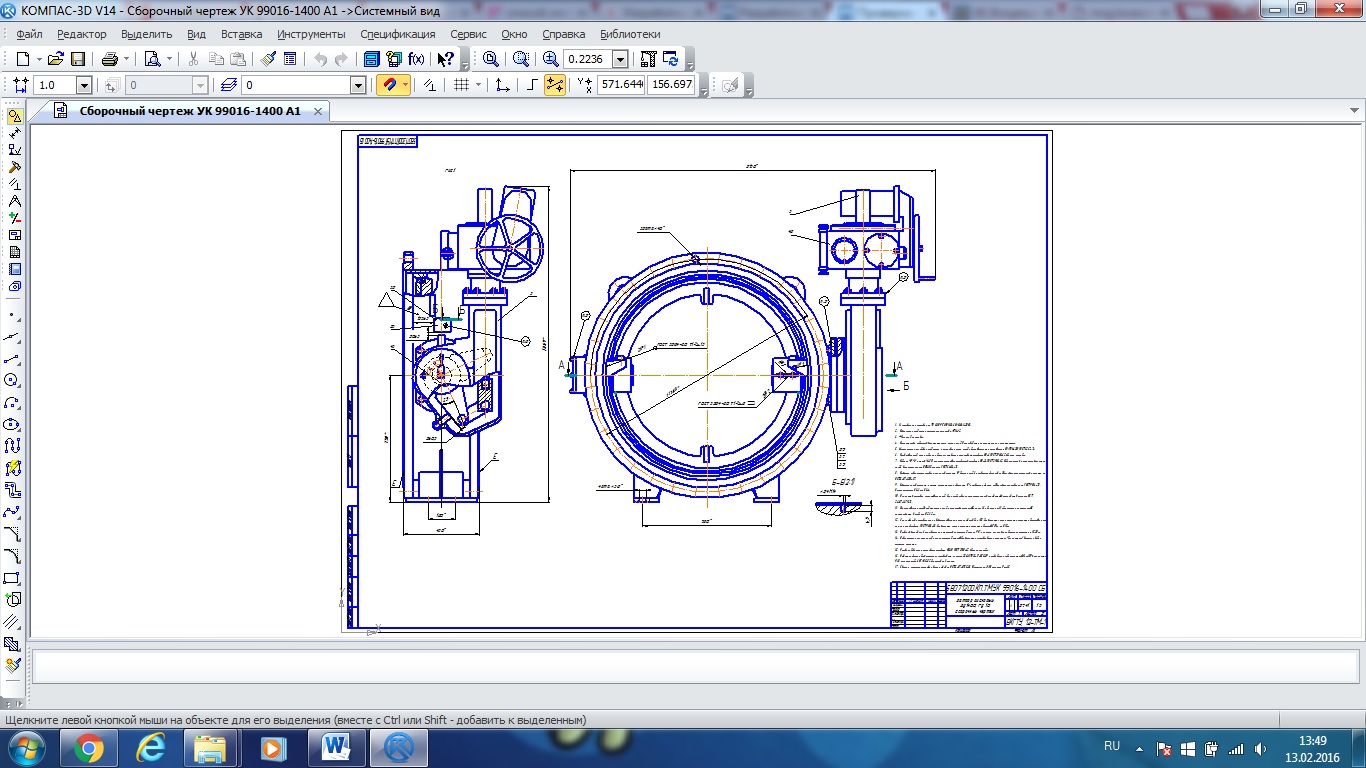Open a file with the folder icon
1366x768 pixels.
pos(56,59)
